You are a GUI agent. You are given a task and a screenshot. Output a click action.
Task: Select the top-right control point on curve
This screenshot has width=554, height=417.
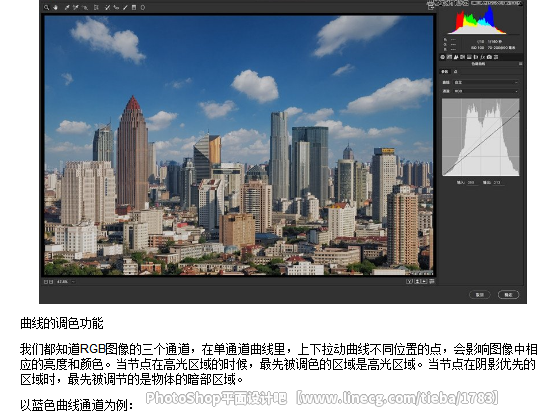519,112
